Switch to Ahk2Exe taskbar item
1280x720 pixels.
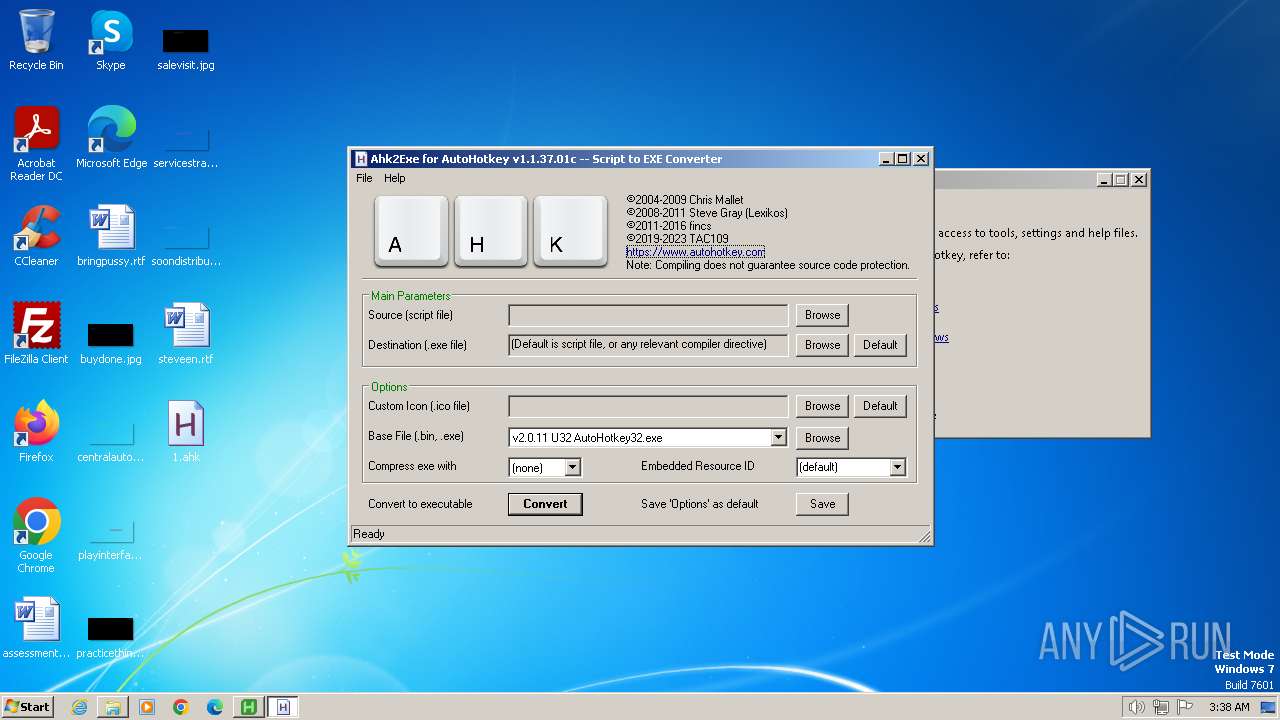coord(283,707)
